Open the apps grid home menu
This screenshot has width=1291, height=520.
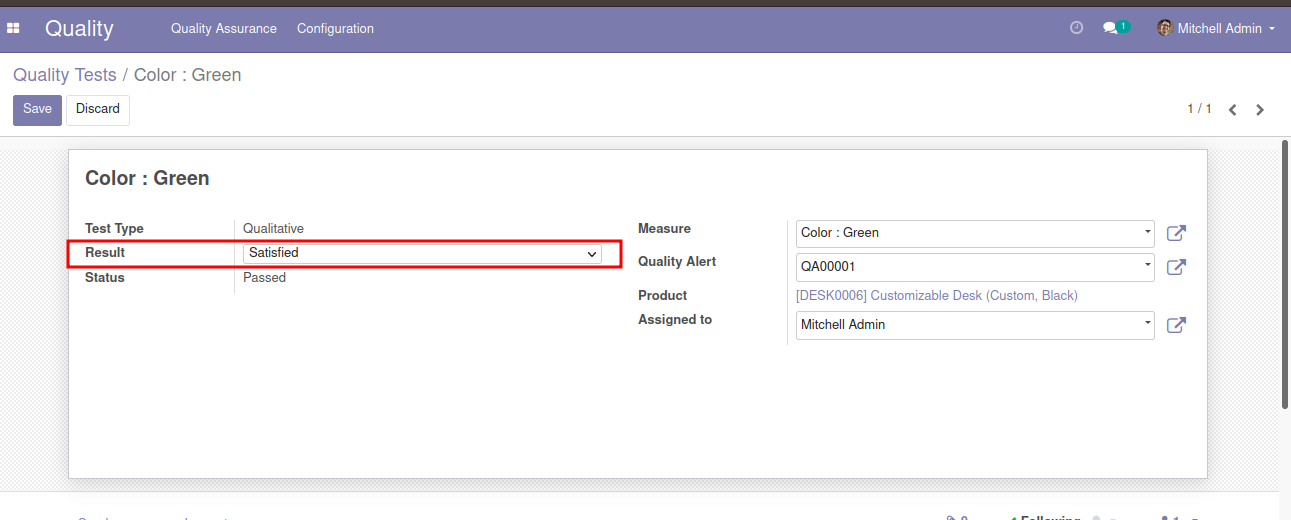click(14, 28)
